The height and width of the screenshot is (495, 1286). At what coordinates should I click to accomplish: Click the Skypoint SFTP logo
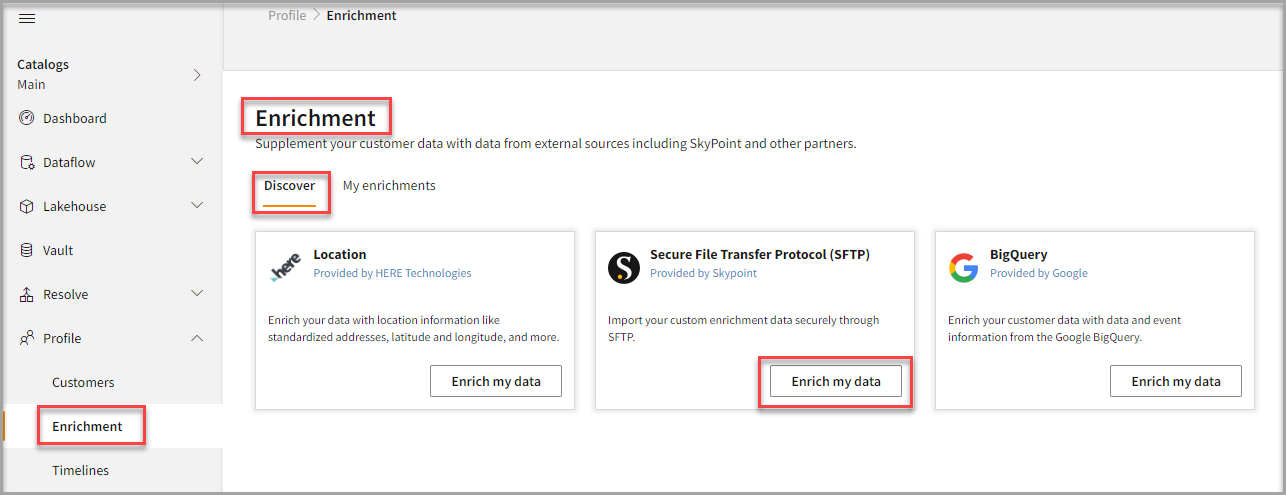[x=624, y=268]
